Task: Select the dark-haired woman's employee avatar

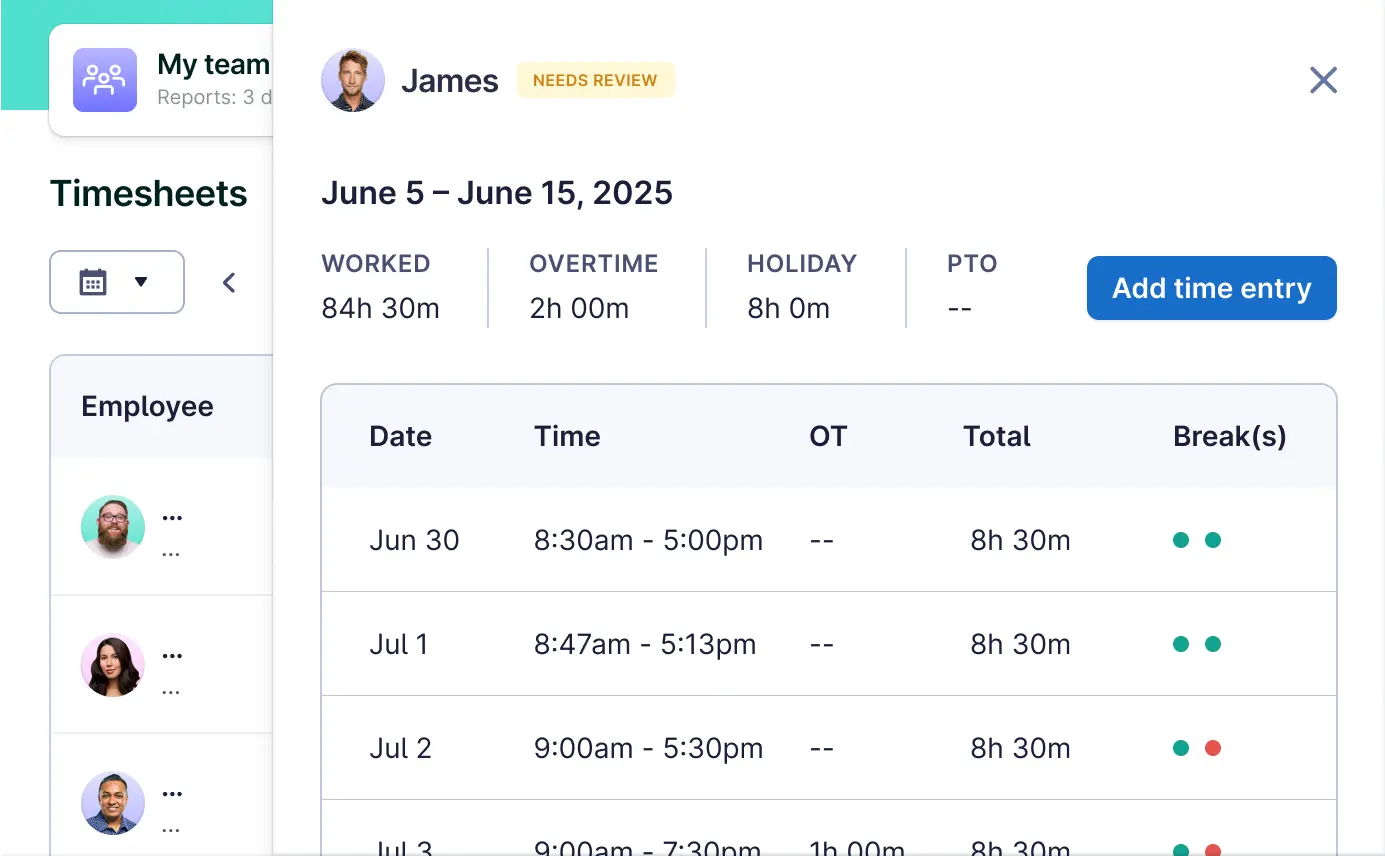Action: point(113,664)
